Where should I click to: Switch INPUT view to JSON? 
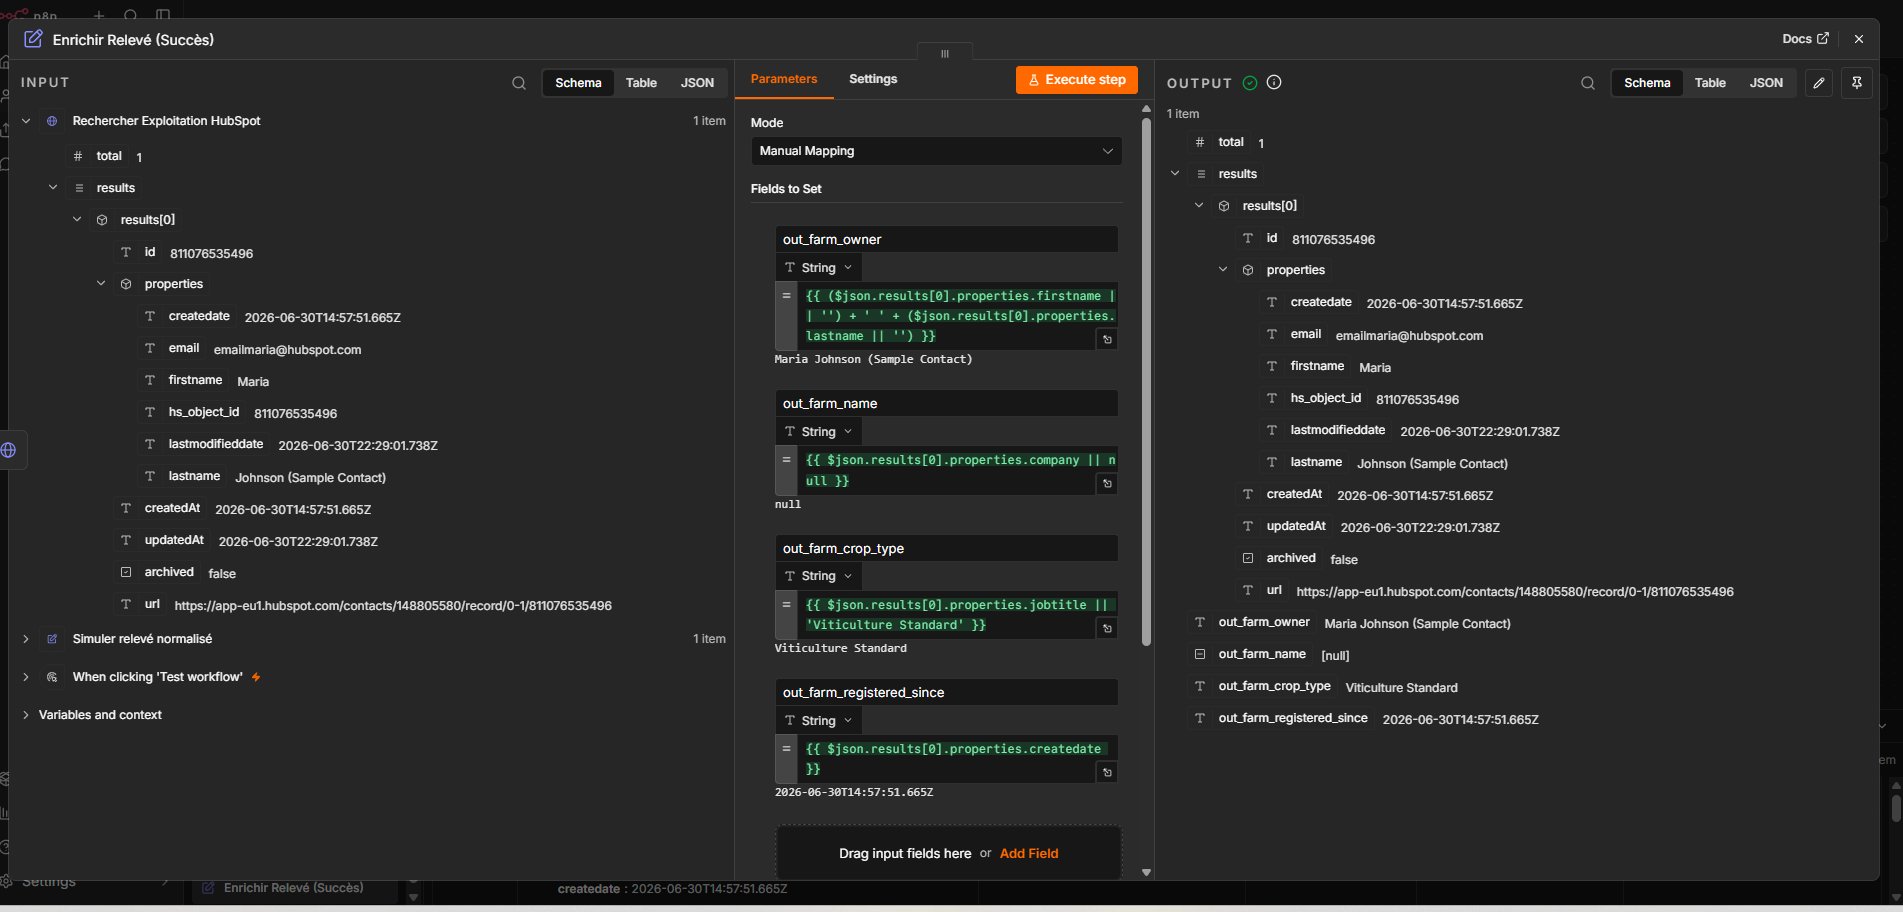point(697,83)
